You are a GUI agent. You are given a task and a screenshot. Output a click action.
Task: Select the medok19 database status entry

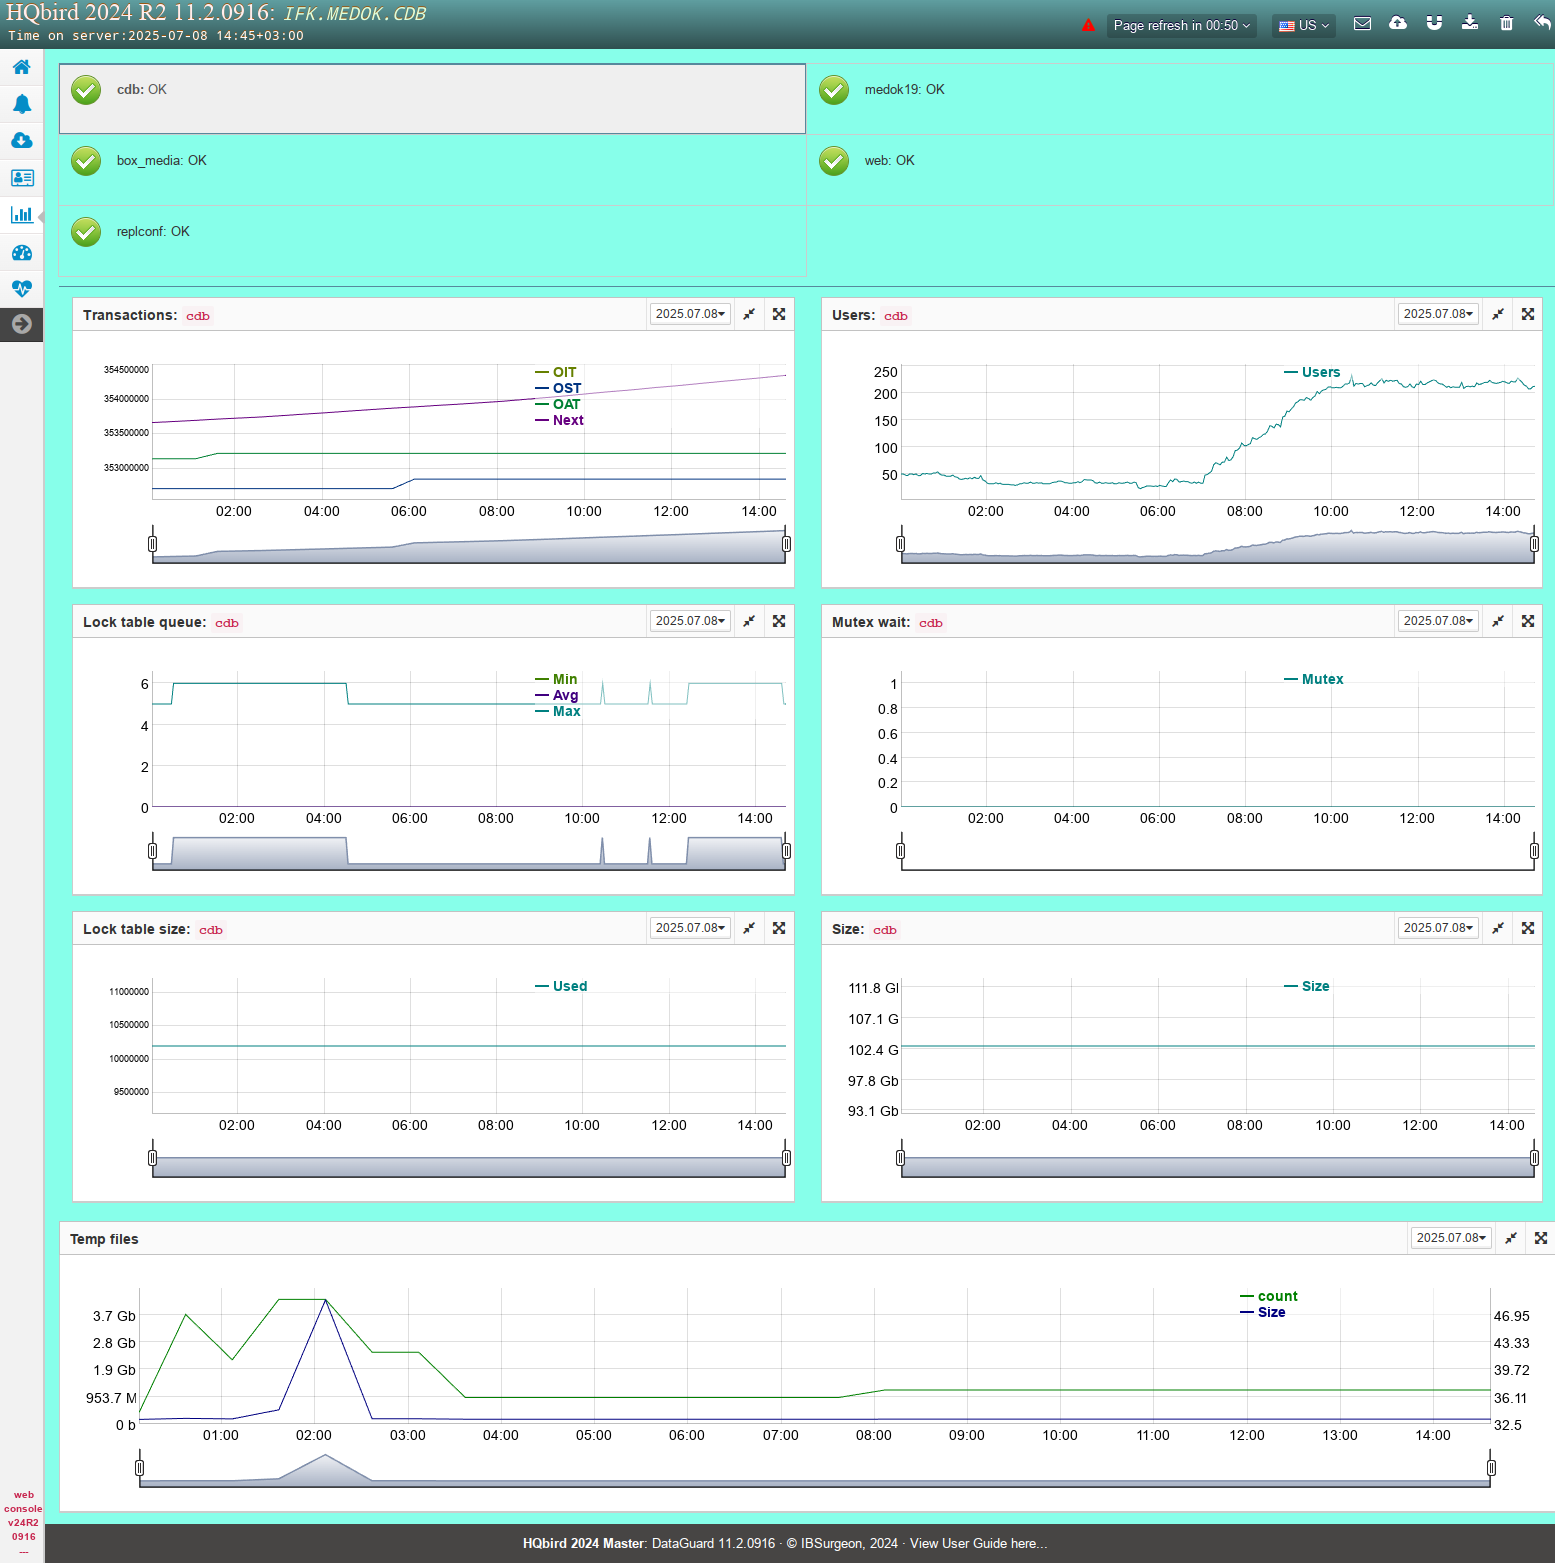[904, 90]
